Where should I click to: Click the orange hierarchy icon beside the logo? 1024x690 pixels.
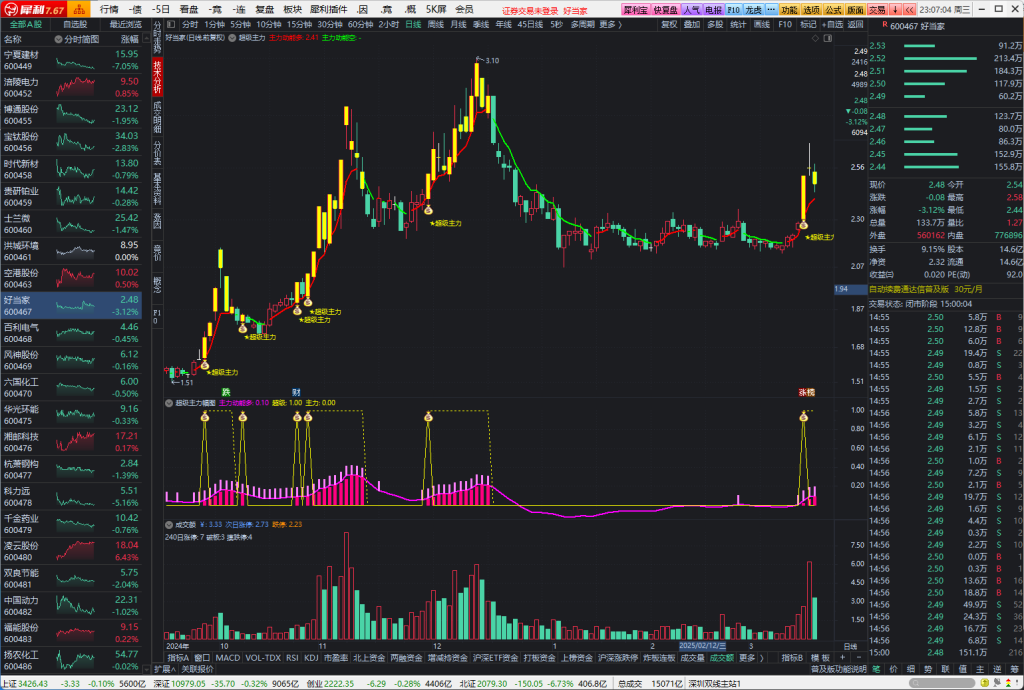pyautogui.click(x=79, y=9)
